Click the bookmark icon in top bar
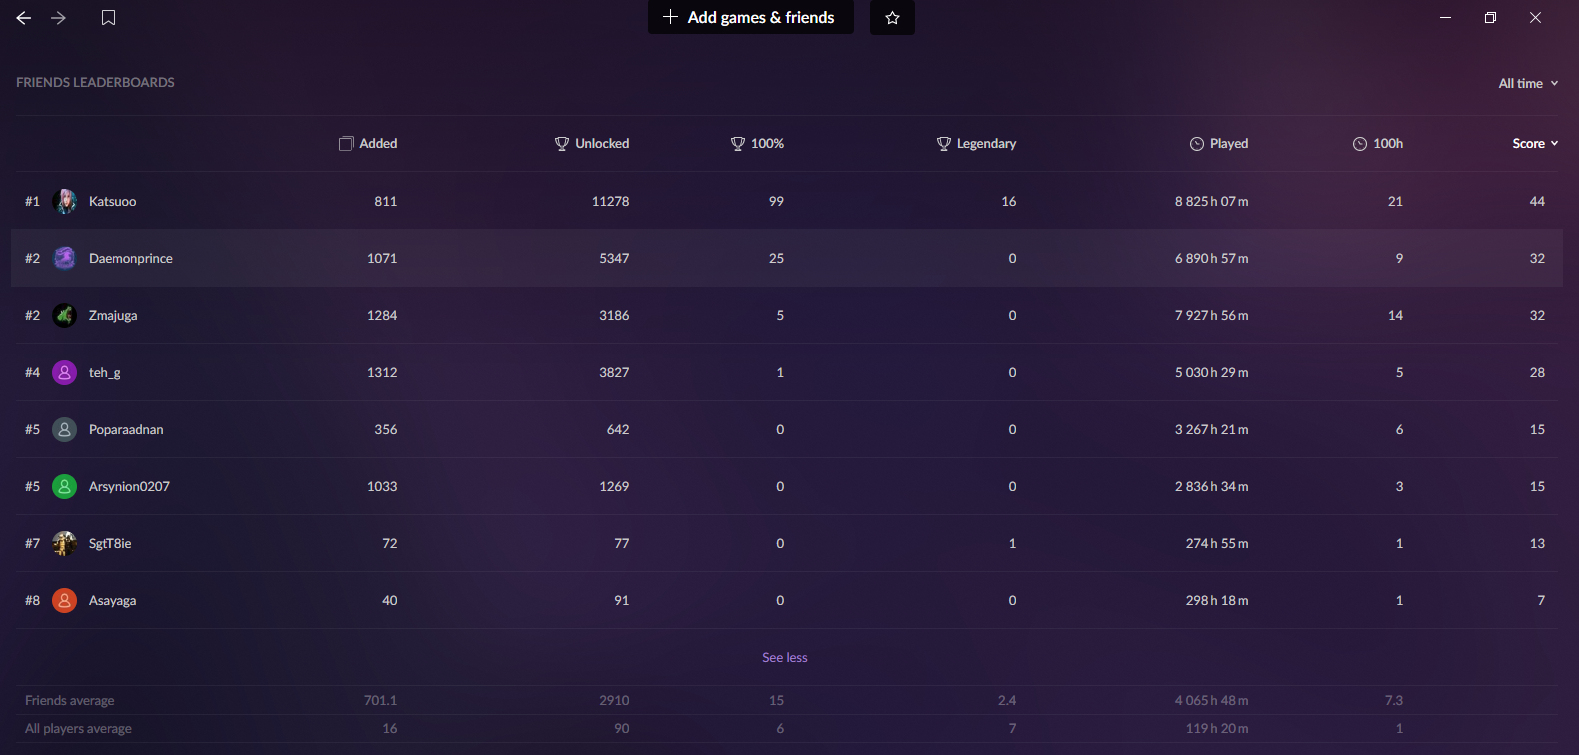The width and height of the screenshot is (1579, 755). (109, 18)
